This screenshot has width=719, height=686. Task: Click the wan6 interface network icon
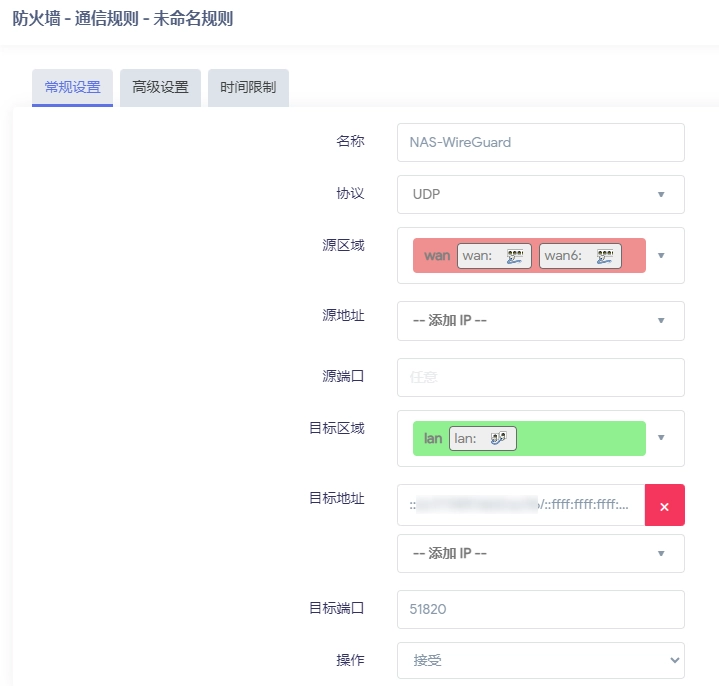point(605,256)
